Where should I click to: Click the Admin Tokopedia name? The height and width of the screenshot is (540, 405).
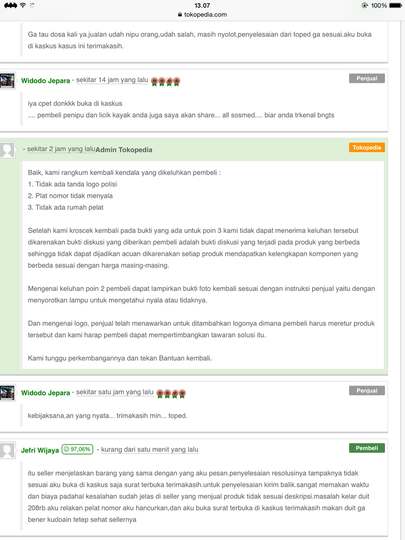(x=124, y=150)
